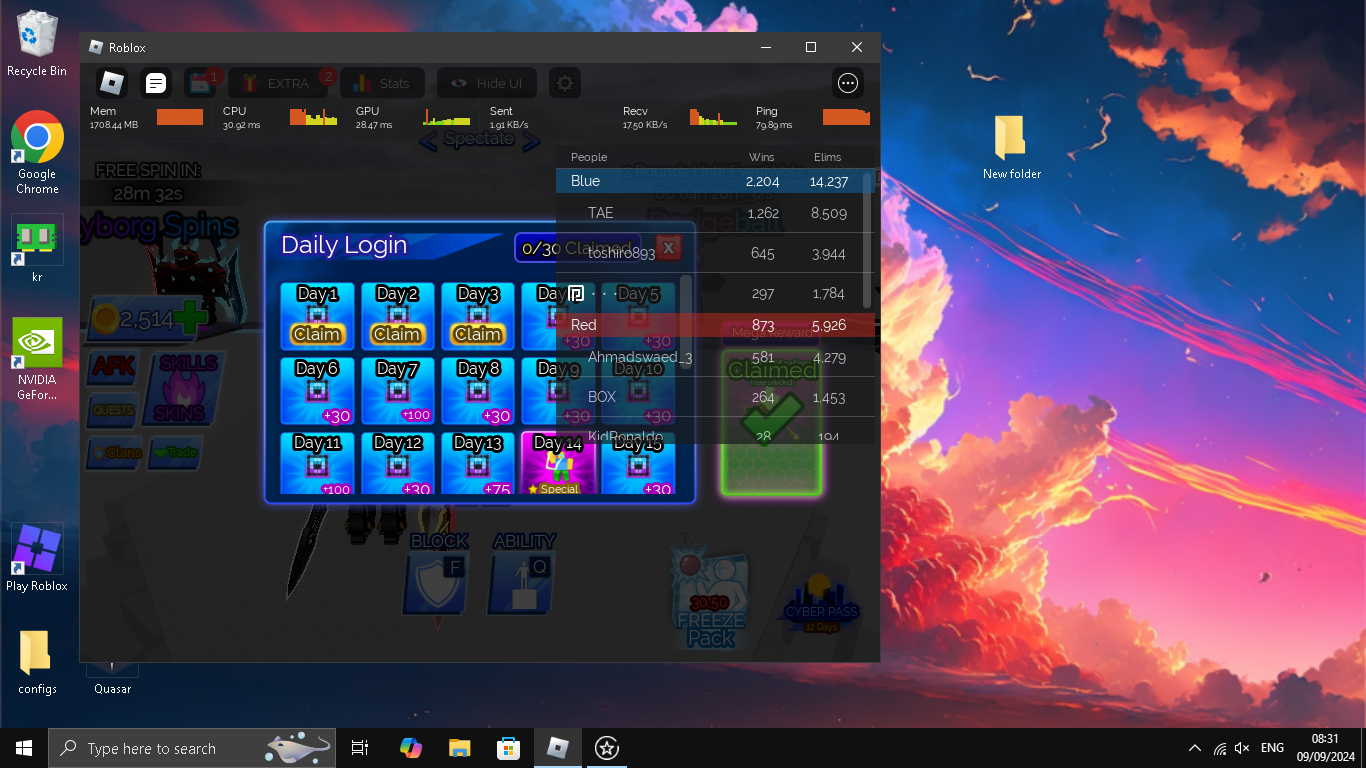The width and height of the screenshot is (1366, 768).
Task: Activate the BLOCK shield ability
Action: pos(438,582)
